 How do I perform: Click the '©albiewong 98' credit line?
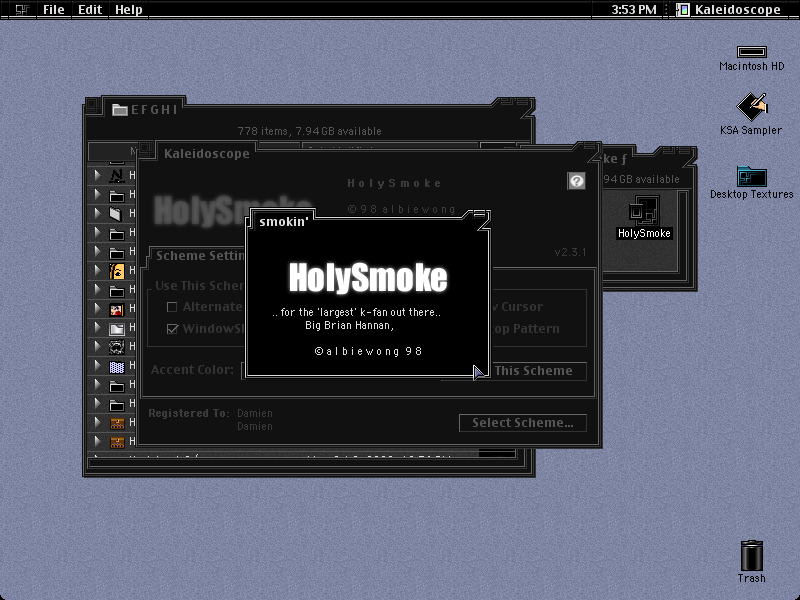coord(368,351)
